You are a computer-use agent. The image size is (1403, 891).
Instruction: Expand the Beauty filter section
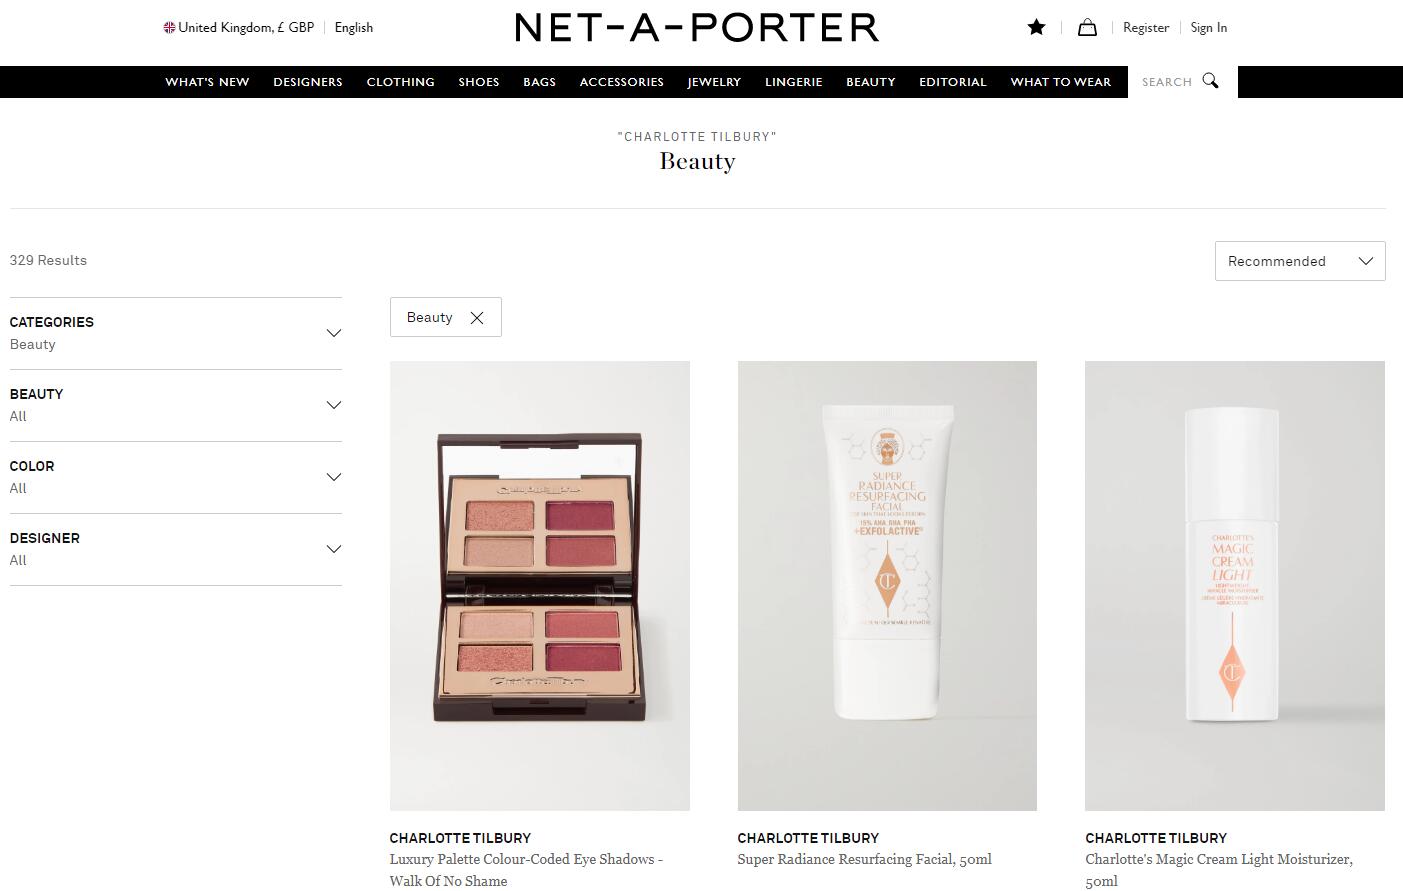click(x=334, y=405)
